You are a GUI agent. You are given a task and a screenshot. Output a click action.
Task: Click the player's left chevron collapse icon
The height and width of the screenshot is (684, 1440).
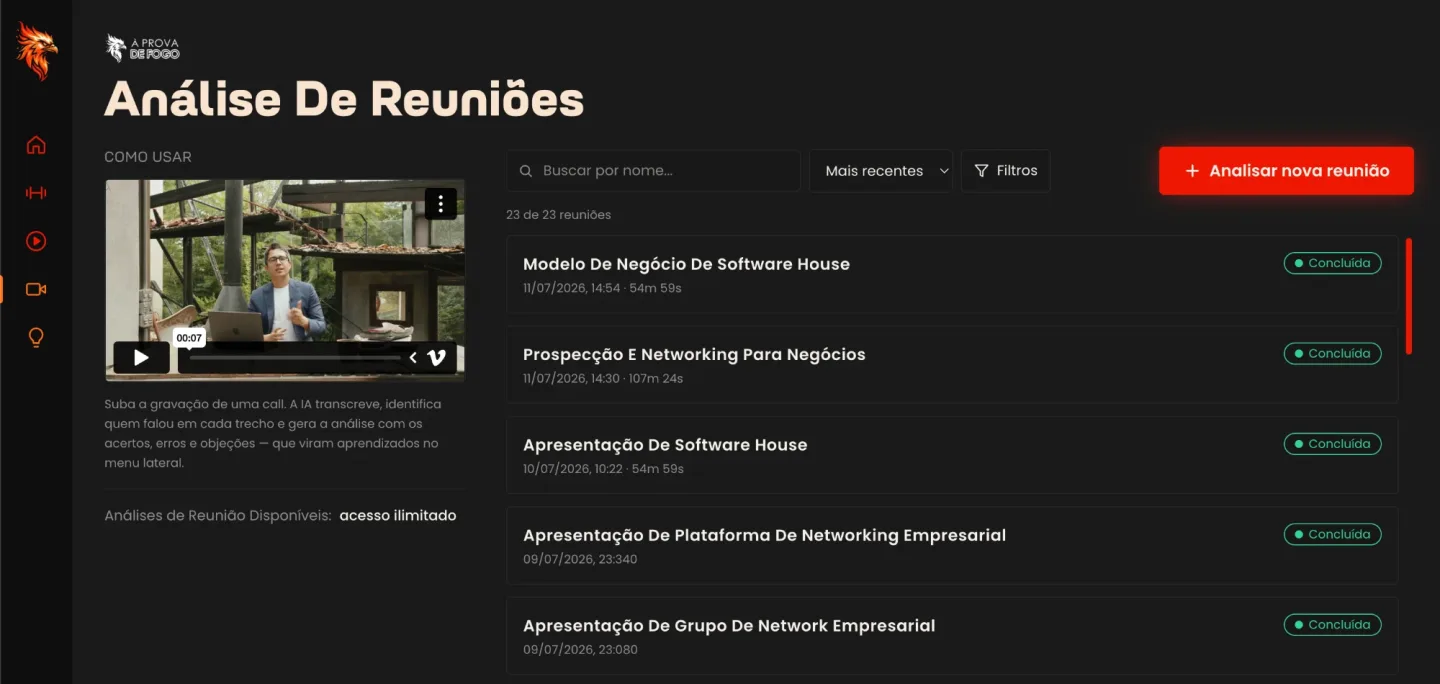413,358
